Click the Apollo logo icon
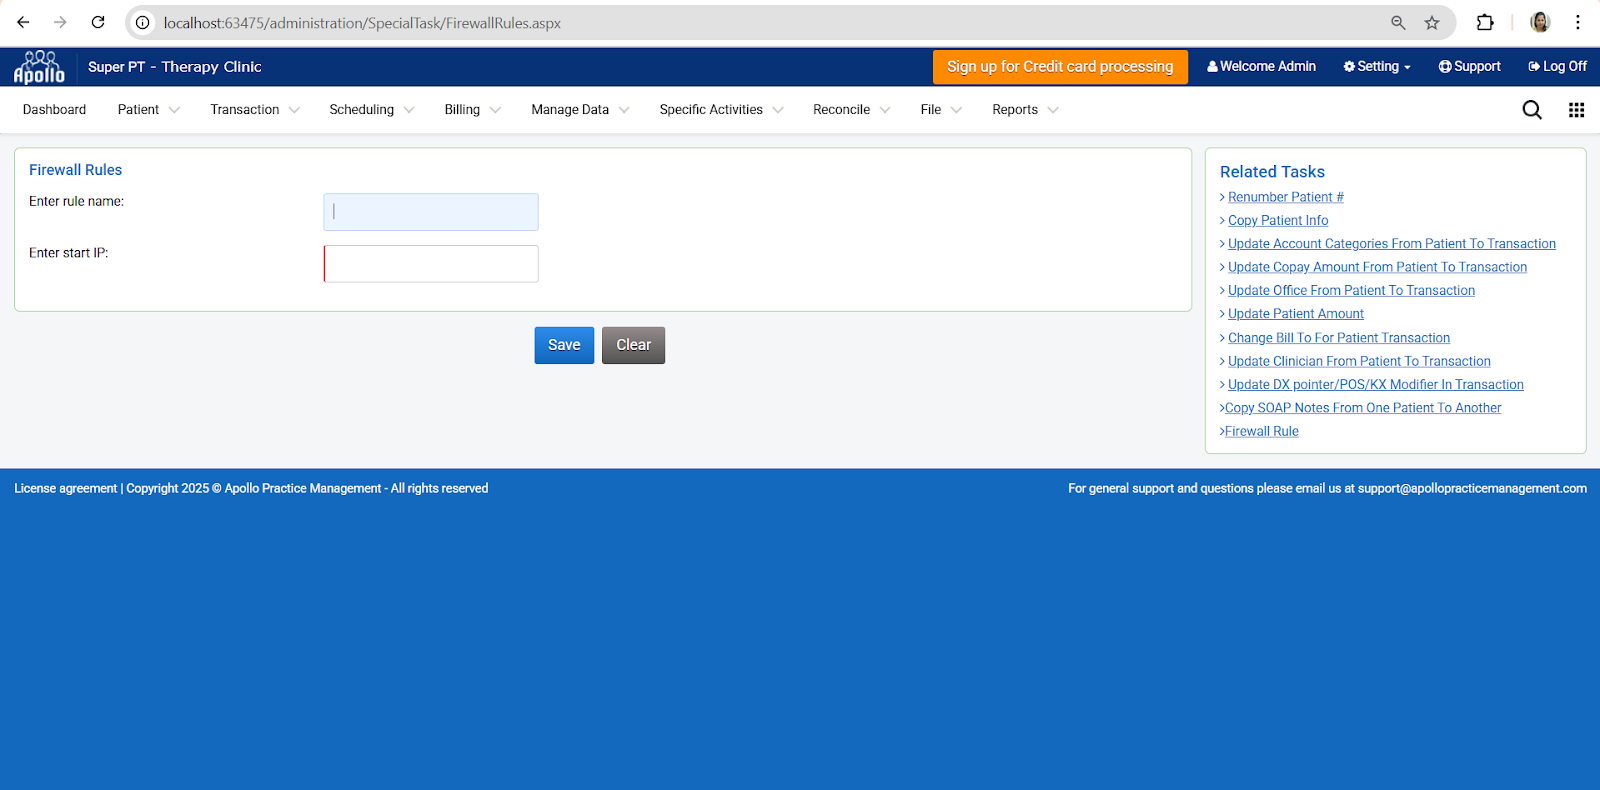This screenshot has width=1600, height=790. (x=39, y=67)
